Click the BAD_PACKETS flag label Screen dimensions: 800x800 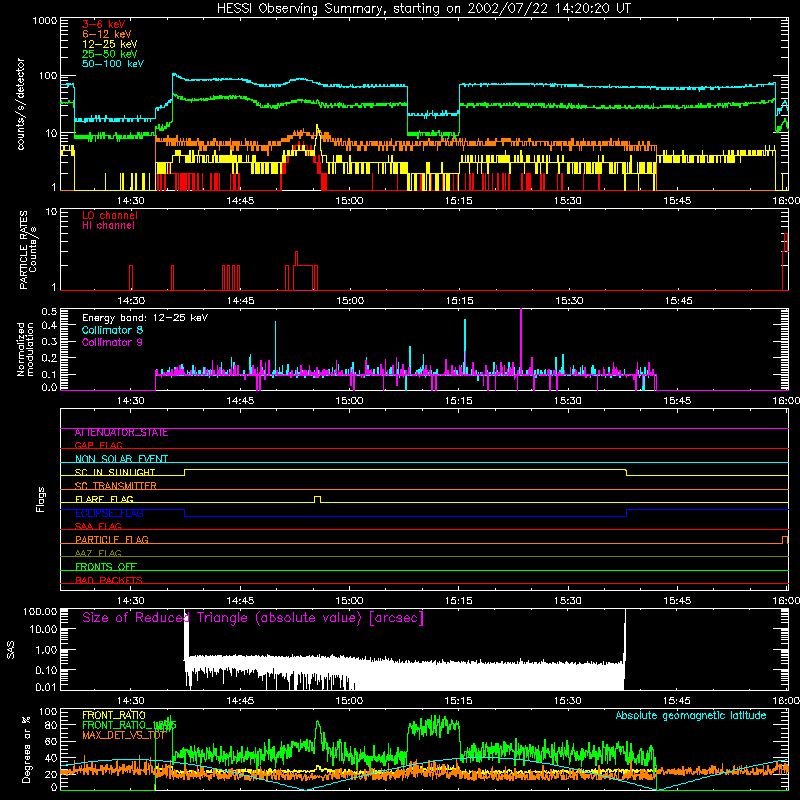tap(109, 580)
